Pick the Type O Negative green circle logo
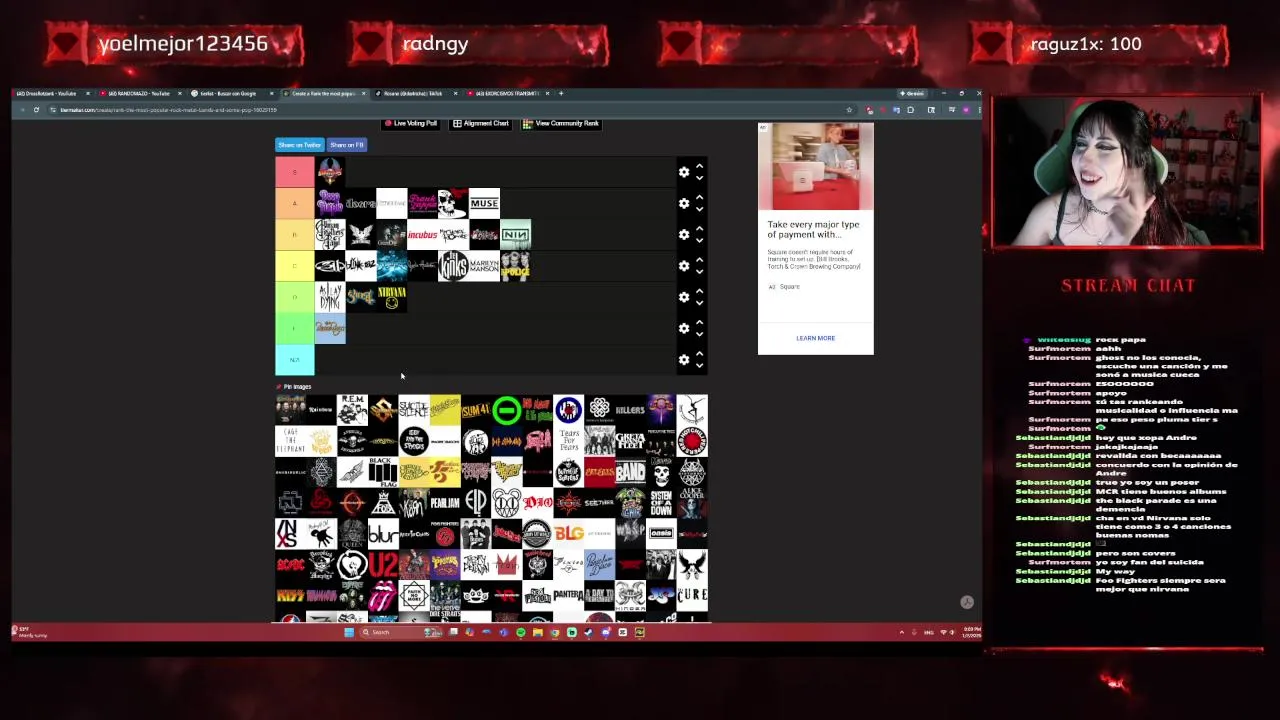The width and height of the screenshot is (1280, 720). [x=507, y=410]
